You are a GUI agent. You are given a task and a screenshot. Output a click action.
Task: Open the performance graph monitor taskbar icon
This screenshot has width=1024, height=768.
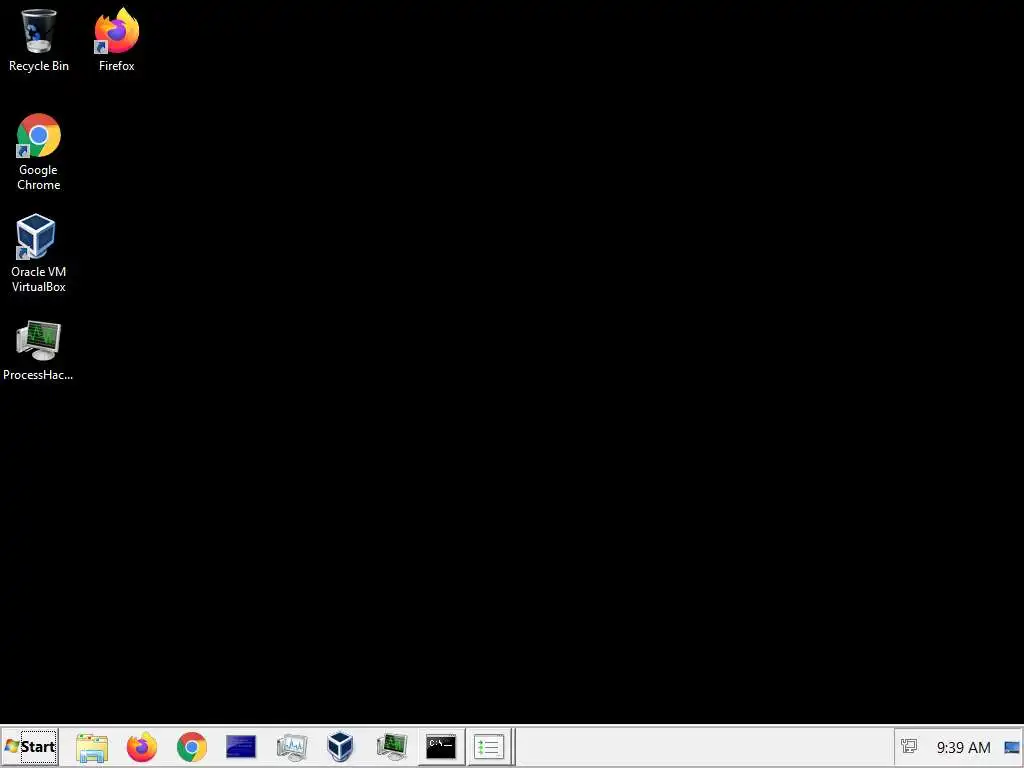291,747
